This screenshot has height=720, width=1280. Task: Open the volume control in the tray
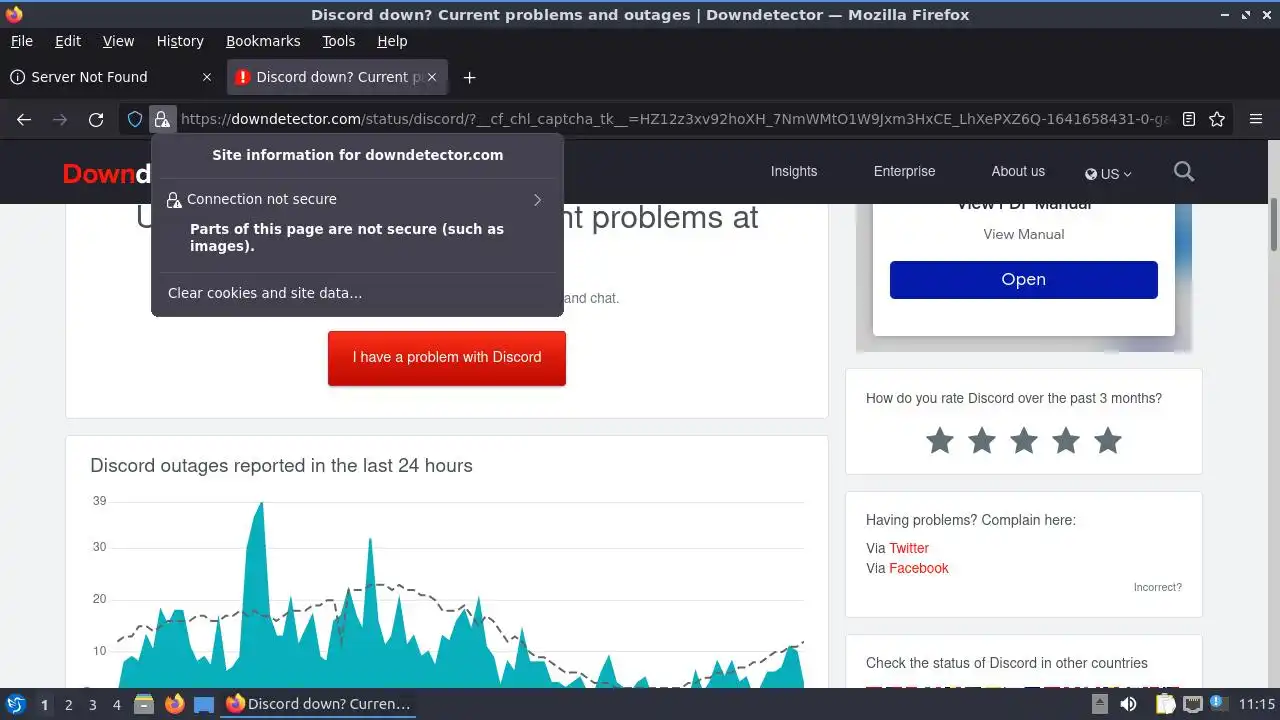click(x=1128, y=704)
